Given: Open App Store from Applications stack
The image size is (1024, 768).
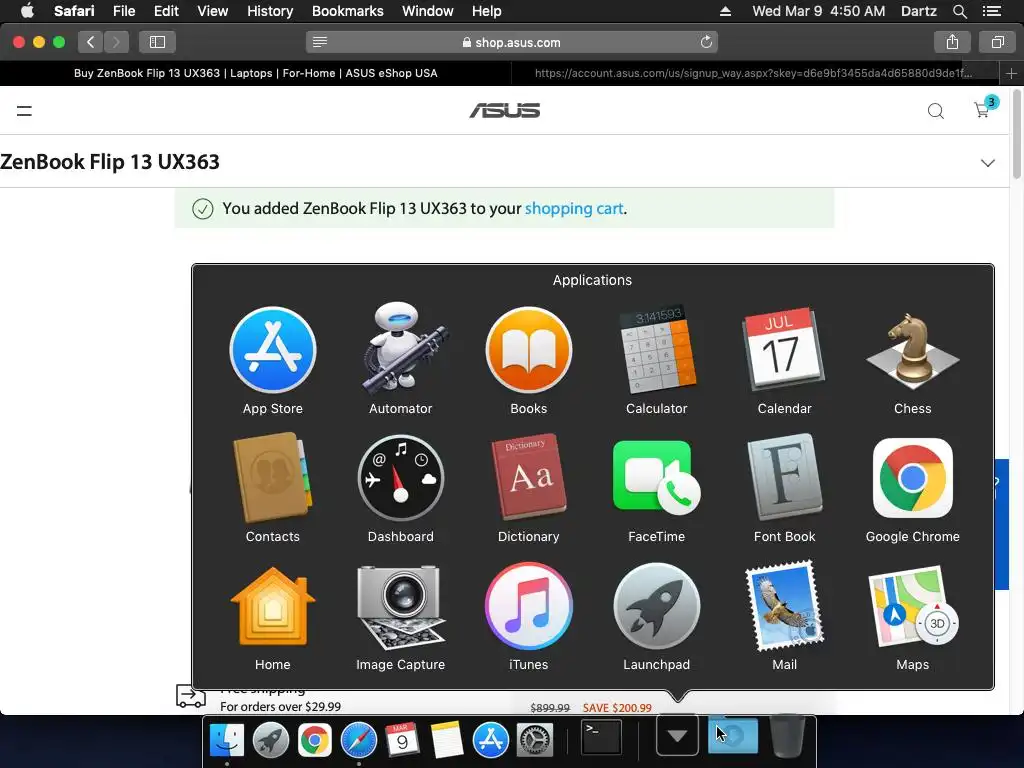Looking at the screenshot, I should pyautogui.click(x=273, y=350).
